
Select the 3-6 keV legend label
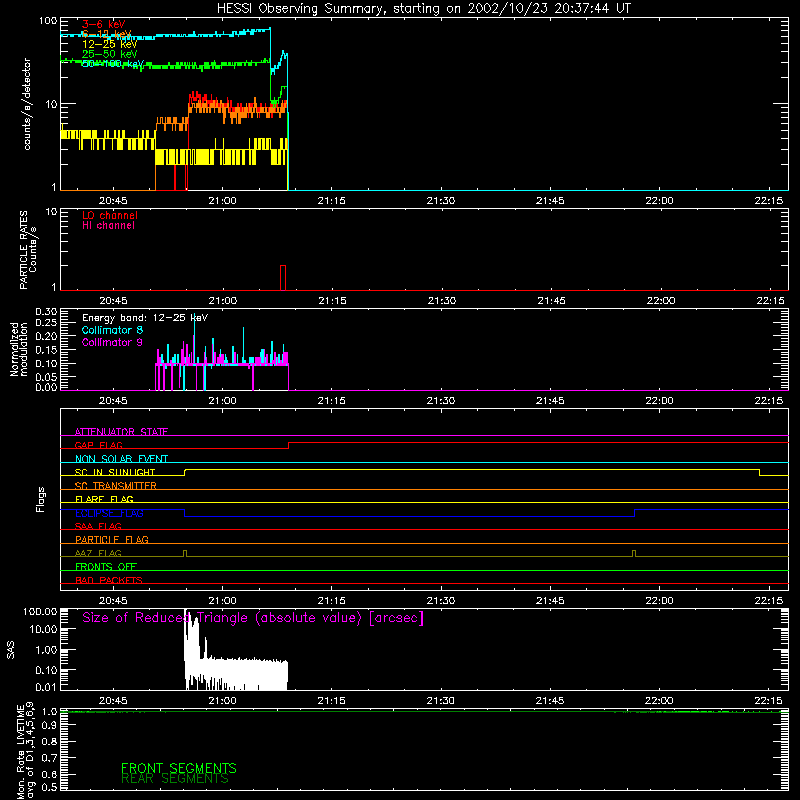click(x=104, y=24)
